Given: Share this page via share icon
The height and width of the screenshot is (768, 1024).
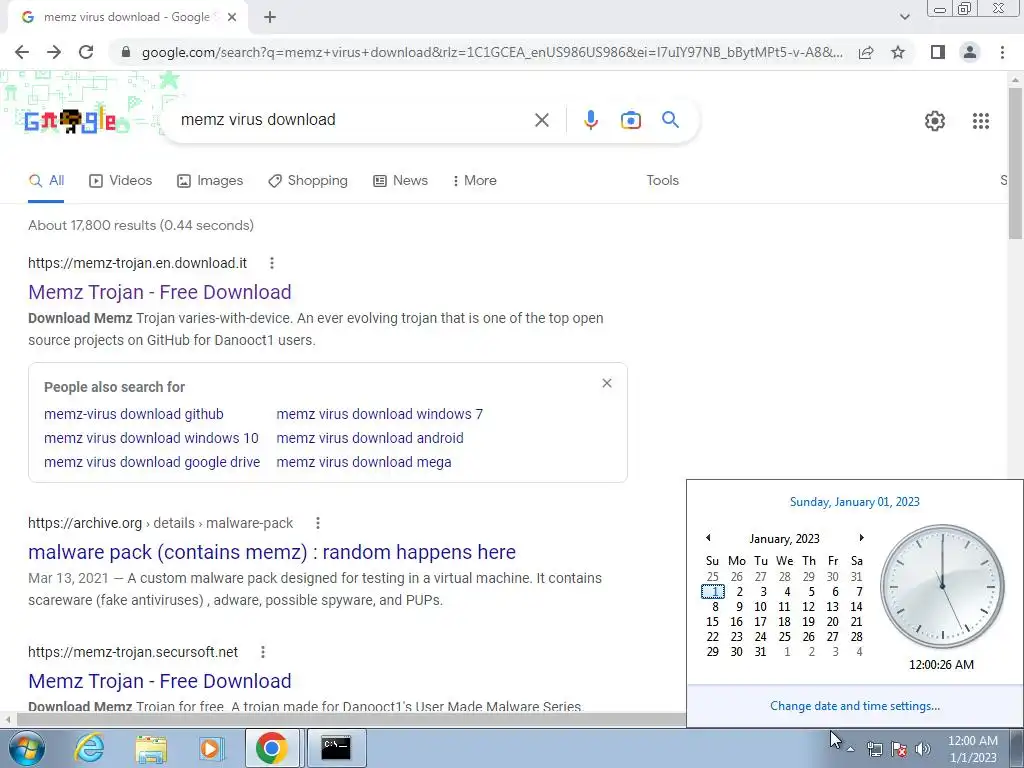Looking at the screenshot, I should [866, 52].
